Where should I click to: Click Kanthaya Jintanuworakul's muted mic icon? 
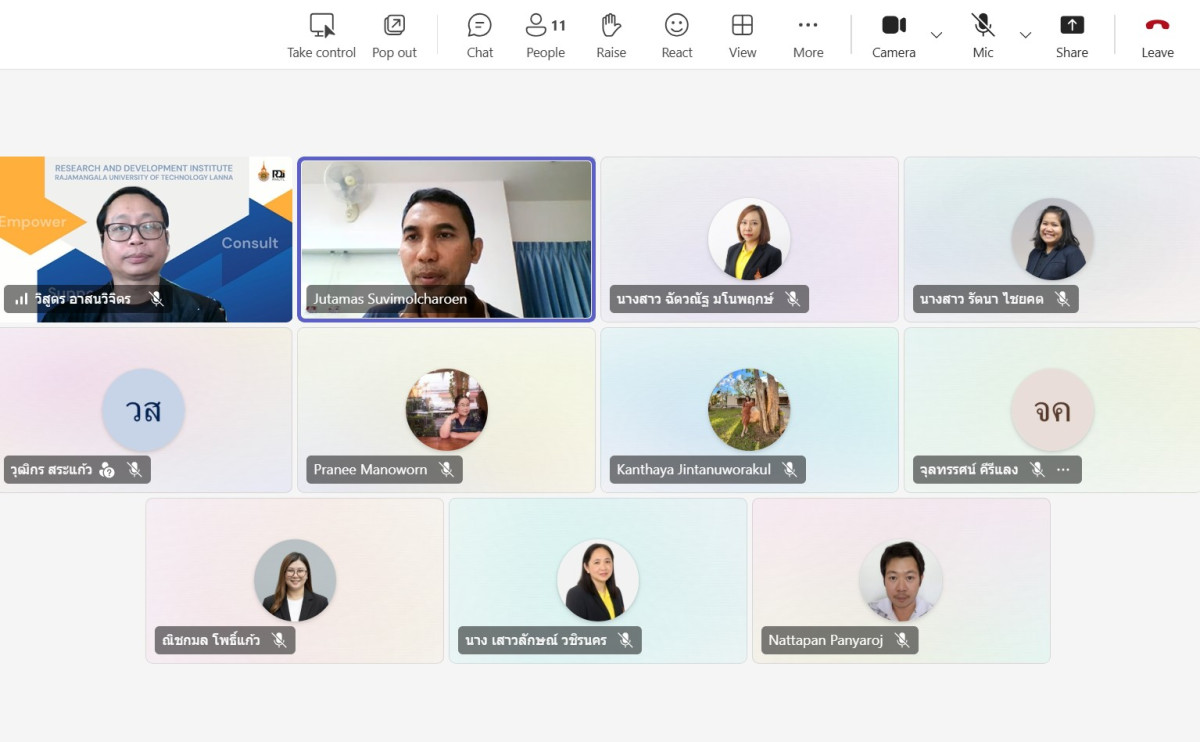(789, 469)
